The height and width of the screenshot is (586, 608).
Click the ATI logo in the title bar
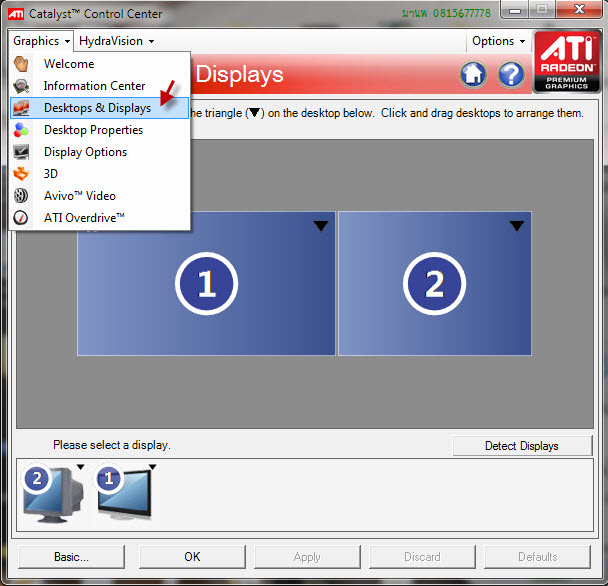(x=16, y=14)
